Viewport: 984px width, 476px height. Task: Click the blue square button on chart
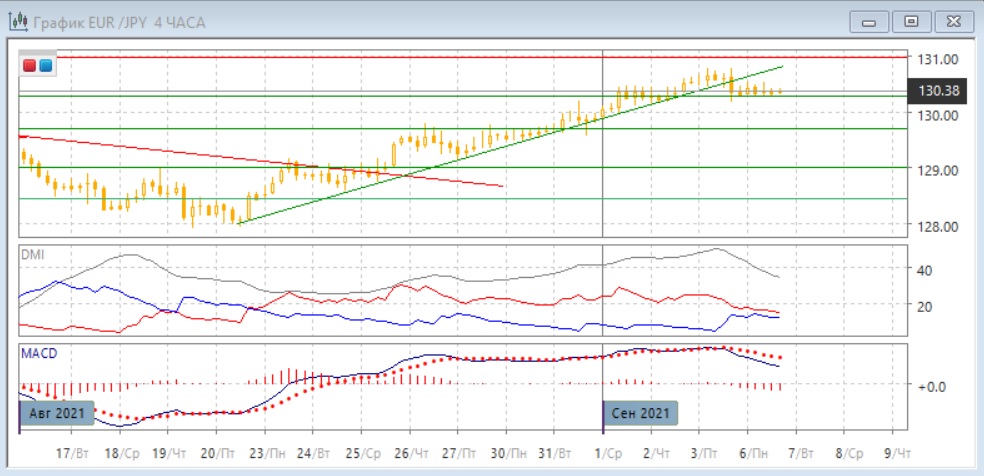click(x=45, y=66)
